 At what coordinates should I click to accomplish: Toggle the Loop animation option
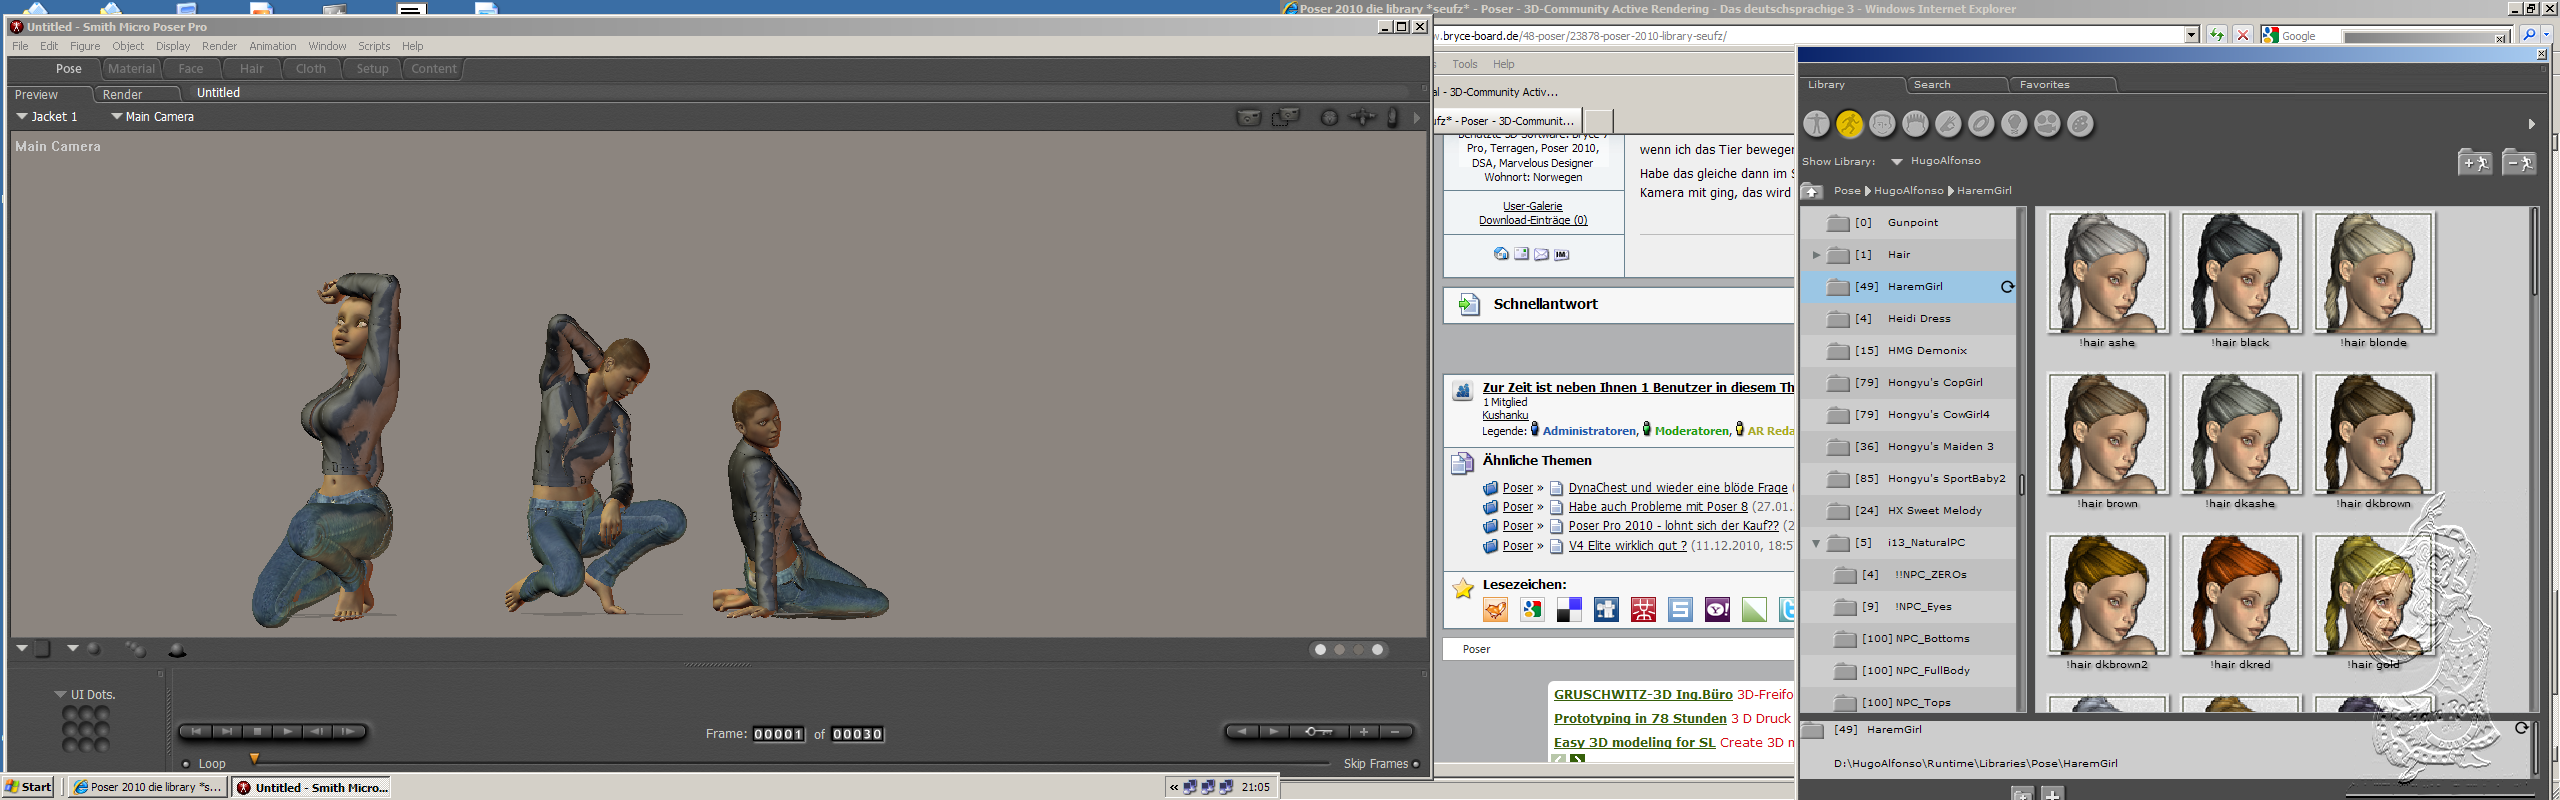click(186, 764)
